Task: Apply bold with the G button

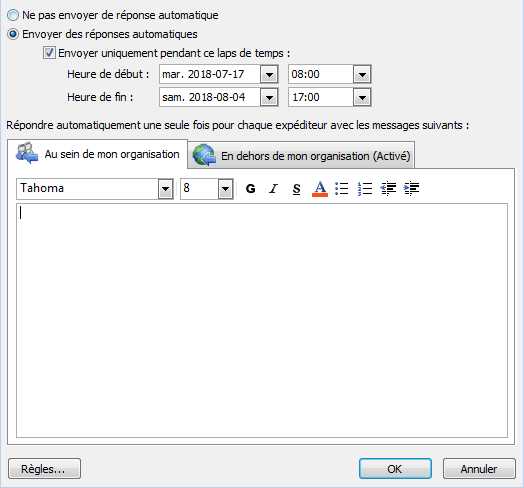Action: pyautogui.click(x=250, y=189)
